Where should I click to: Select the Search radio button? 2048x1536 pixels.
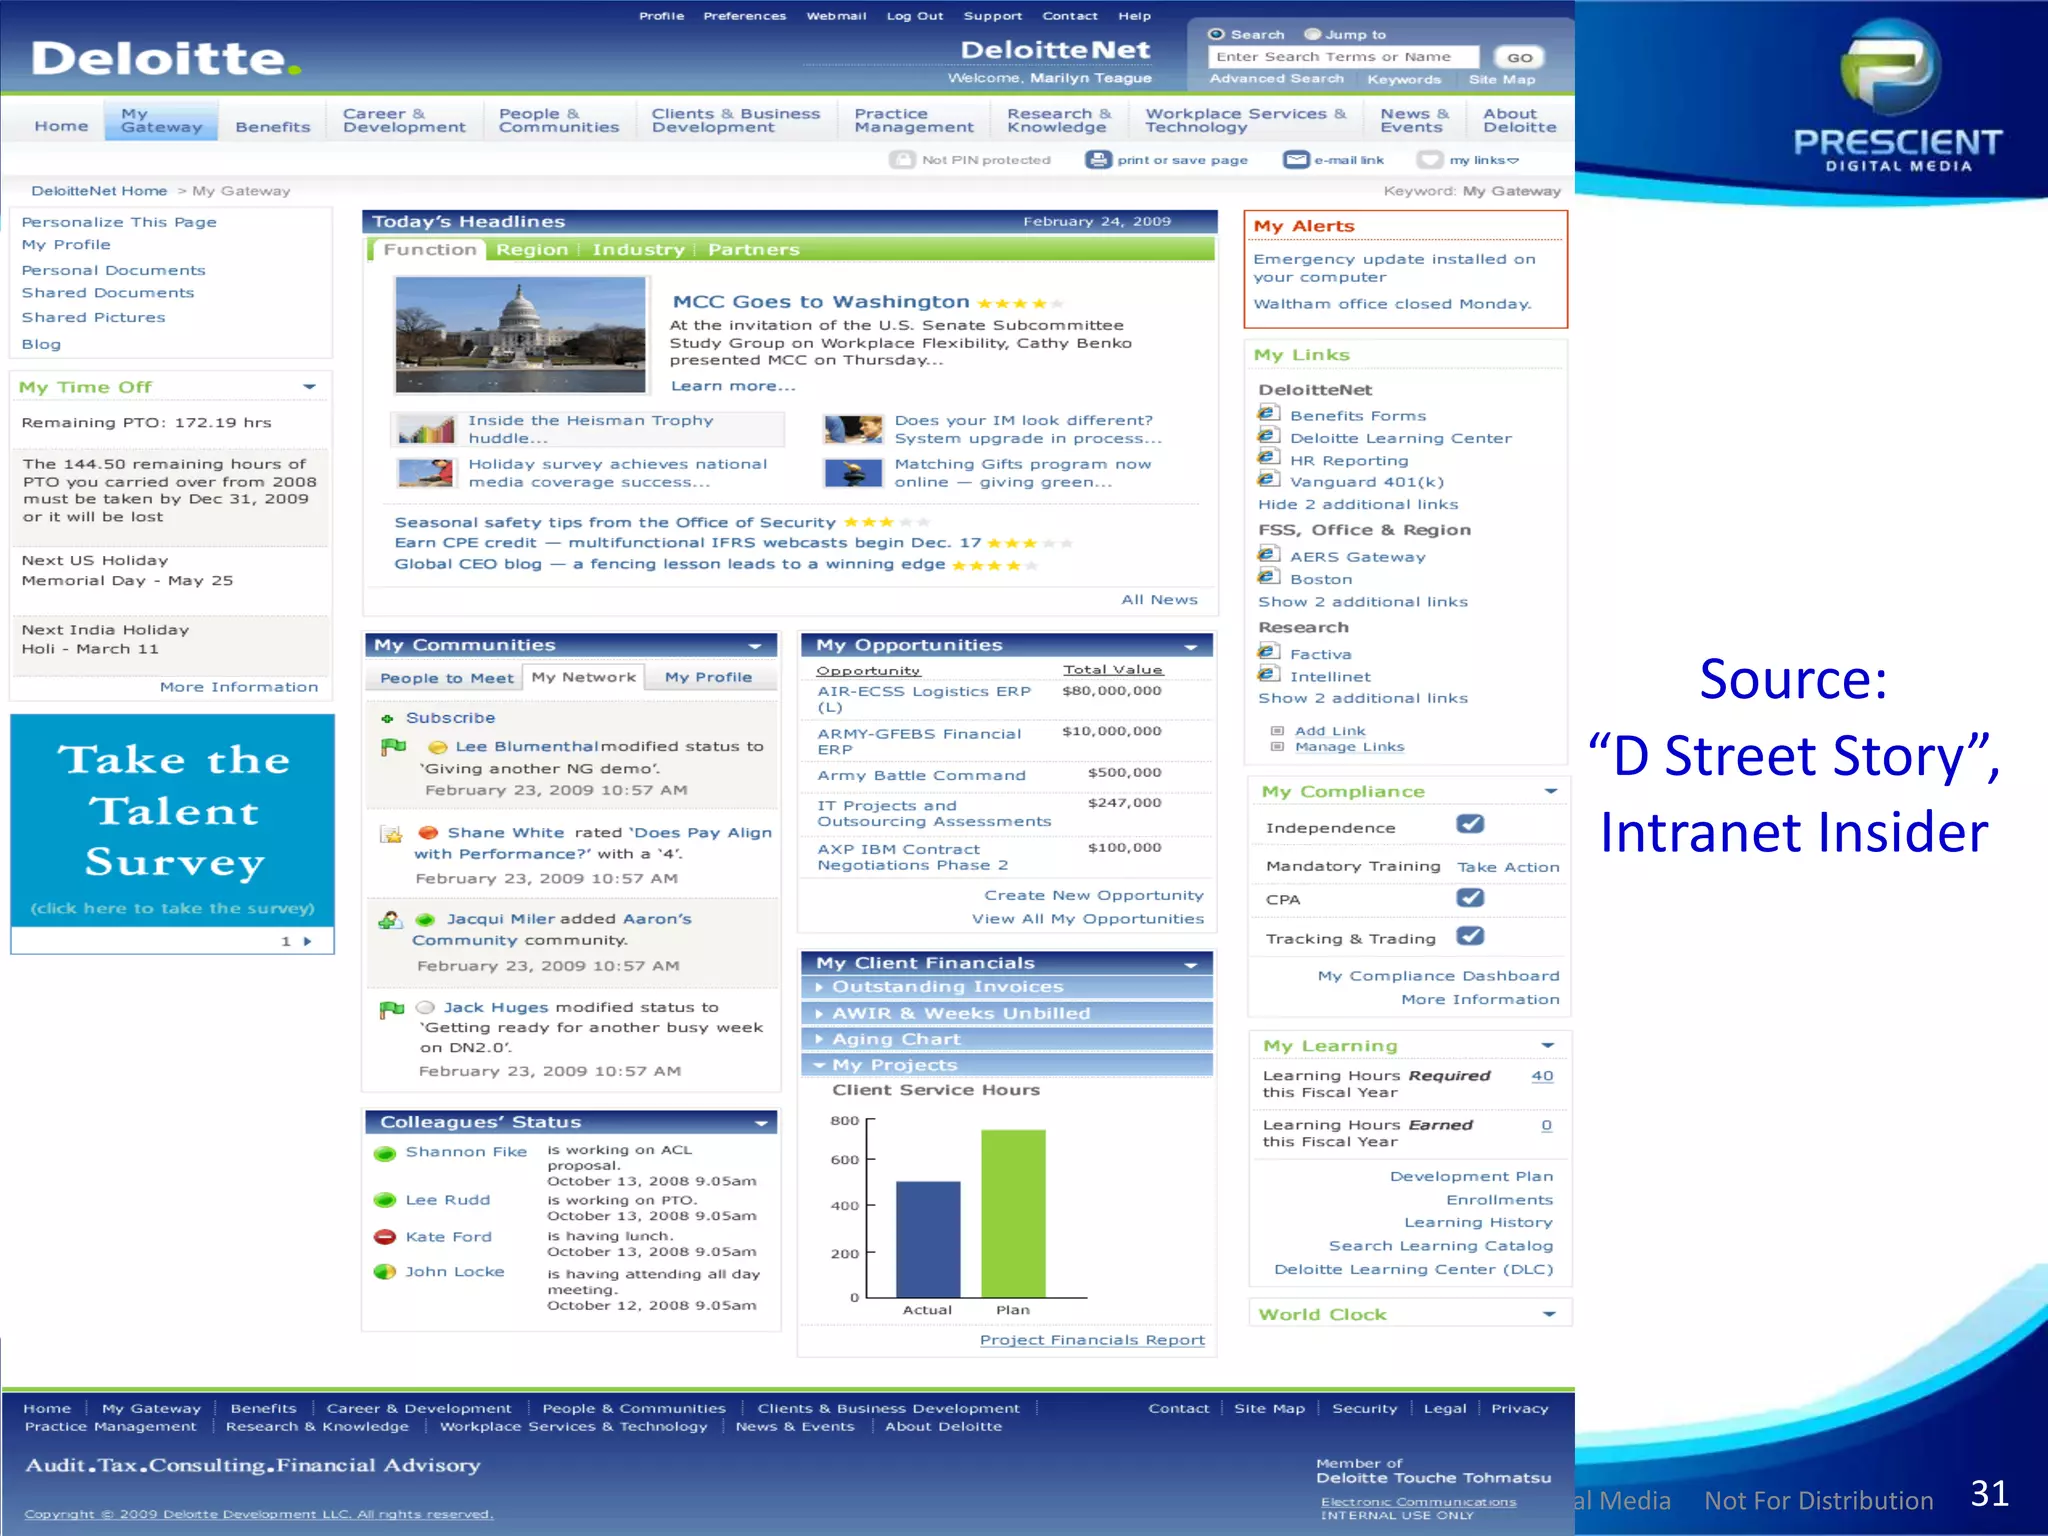[x=1216, y=34]
